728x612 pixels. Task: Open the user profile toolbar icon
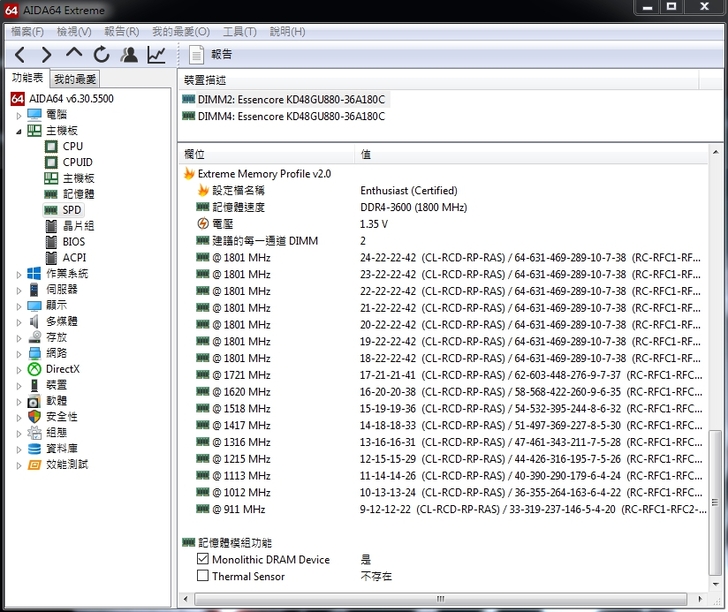point(129,55)
